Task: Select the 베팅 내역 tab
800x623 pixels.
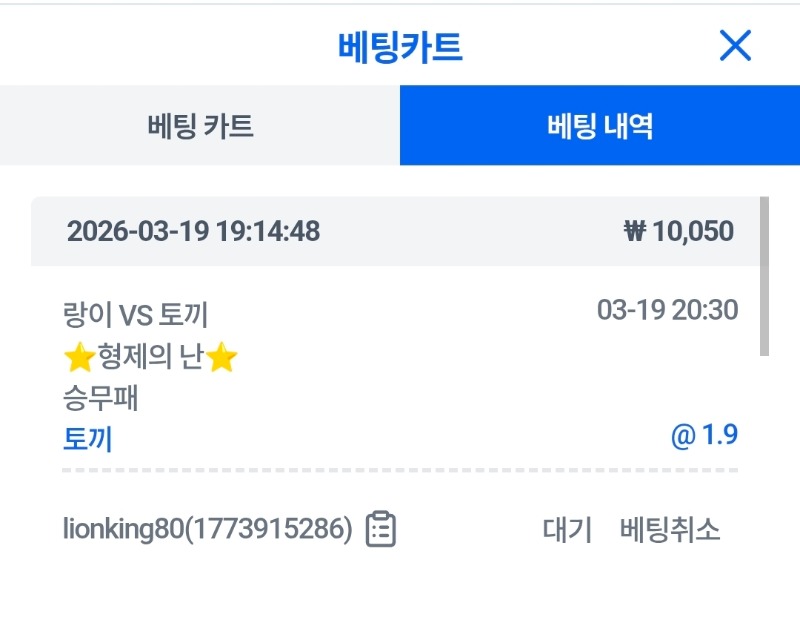Action: coord(600,126)
